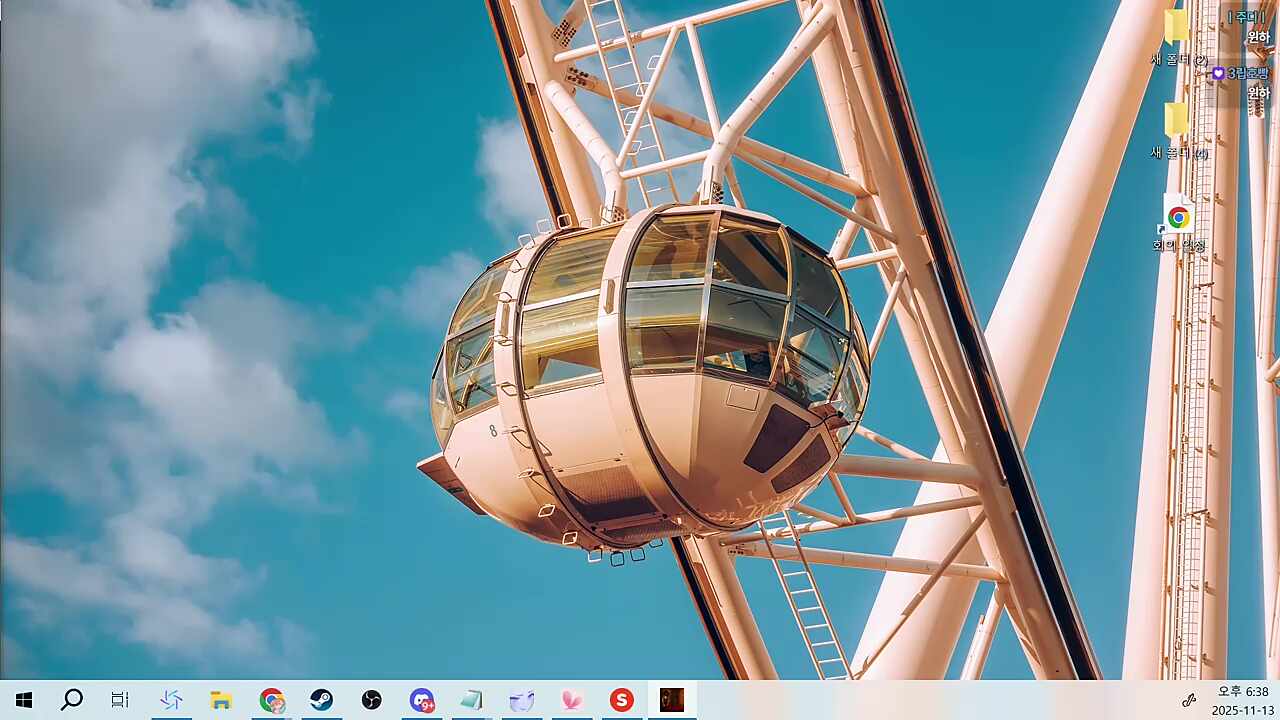Open Steam from the taskbar
Screen dimensions: 1280x720
pos(321,700)
